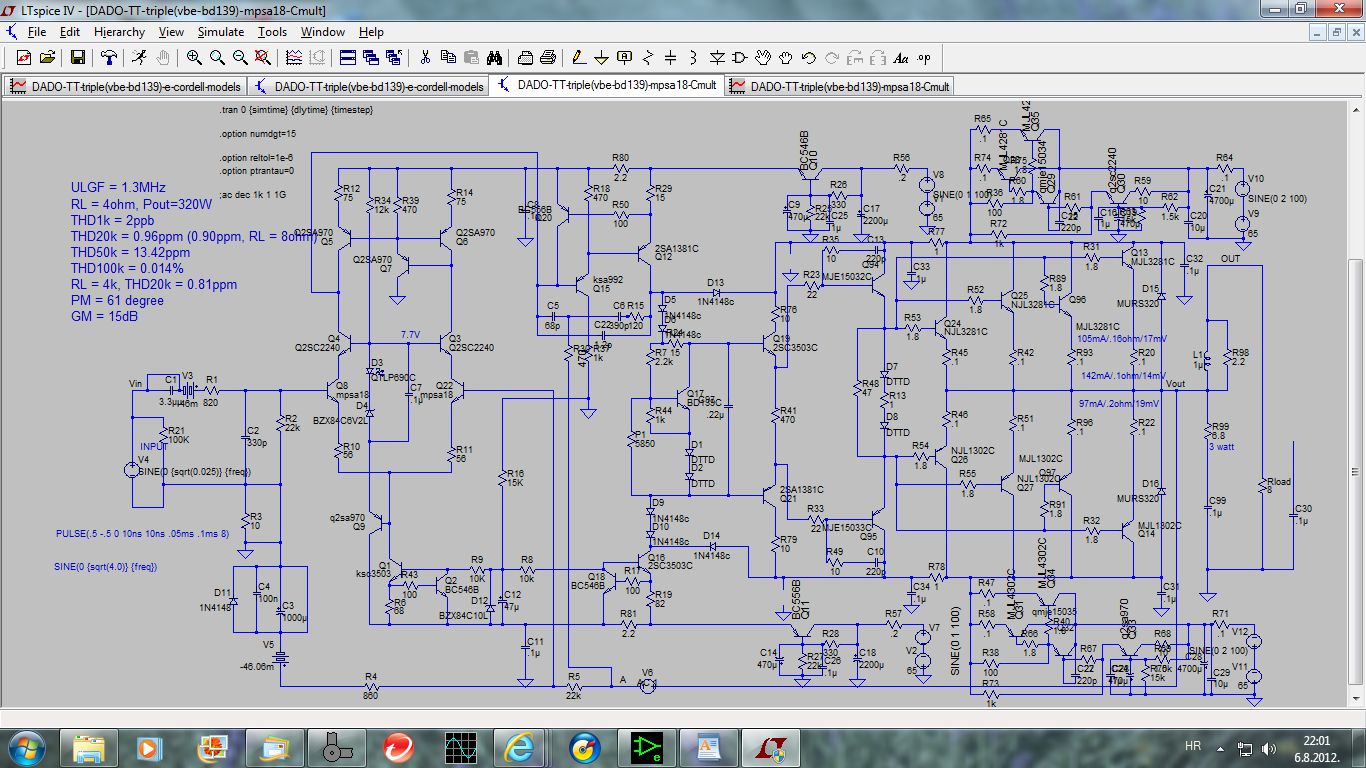
Task: Open the Window menu
Action: pos(323,32)
